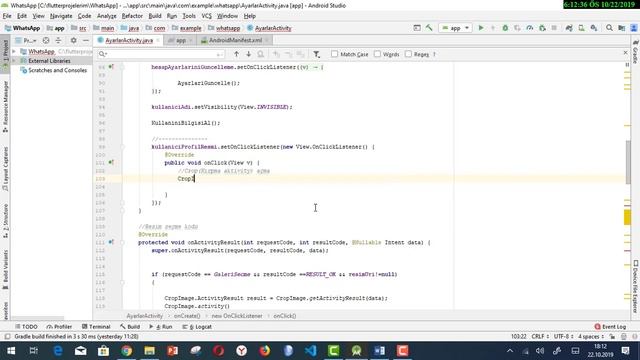Click the locate in project target icon

tap(46, 40)
